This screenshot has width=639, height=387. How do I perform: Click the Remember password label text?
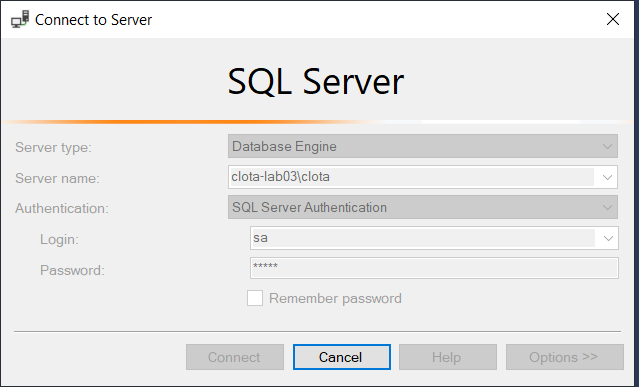335,299
